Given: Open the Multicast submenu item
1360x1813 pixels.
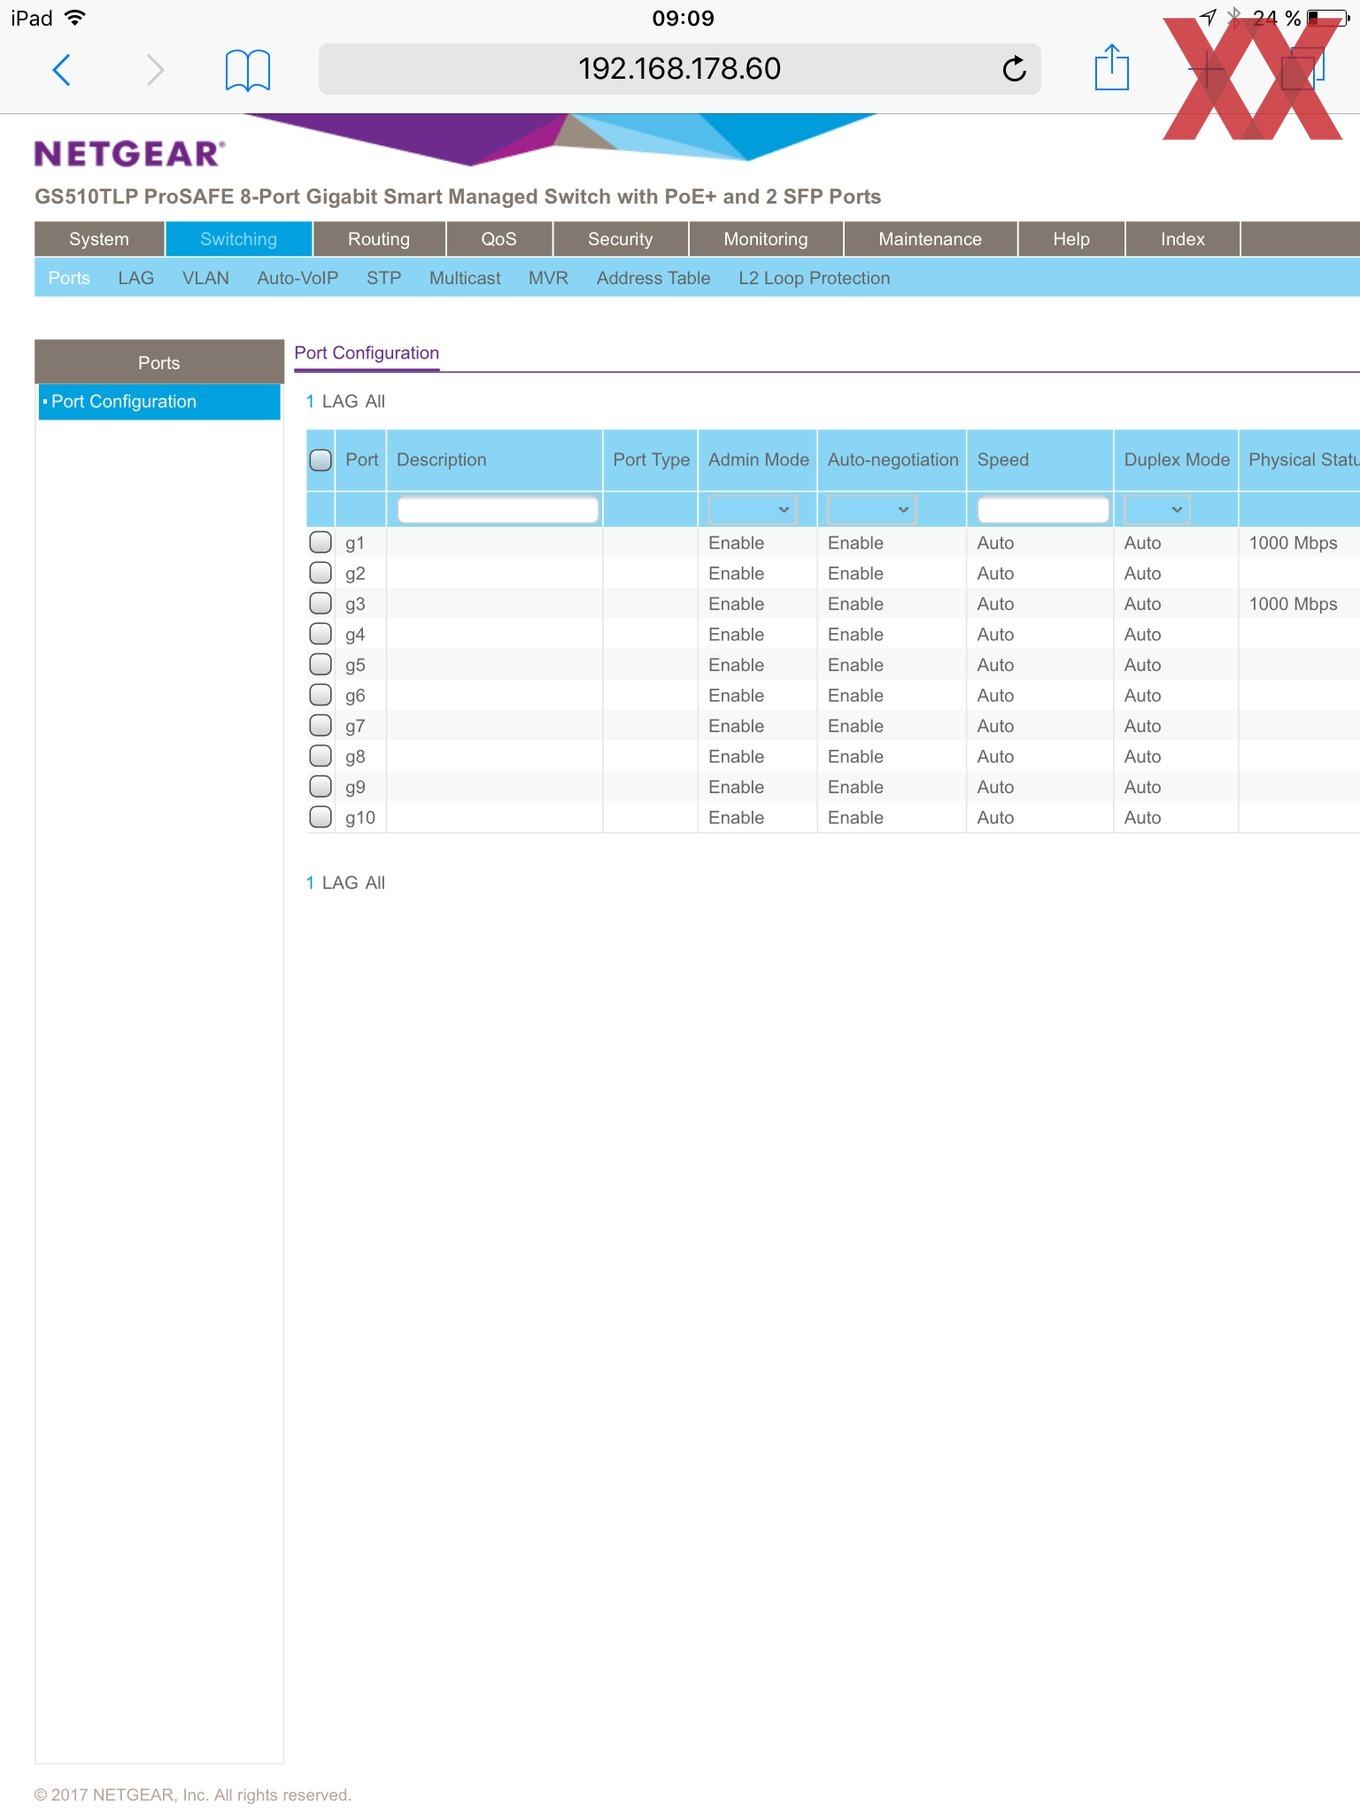Looking at the screenshot, I should coord(465,278).
